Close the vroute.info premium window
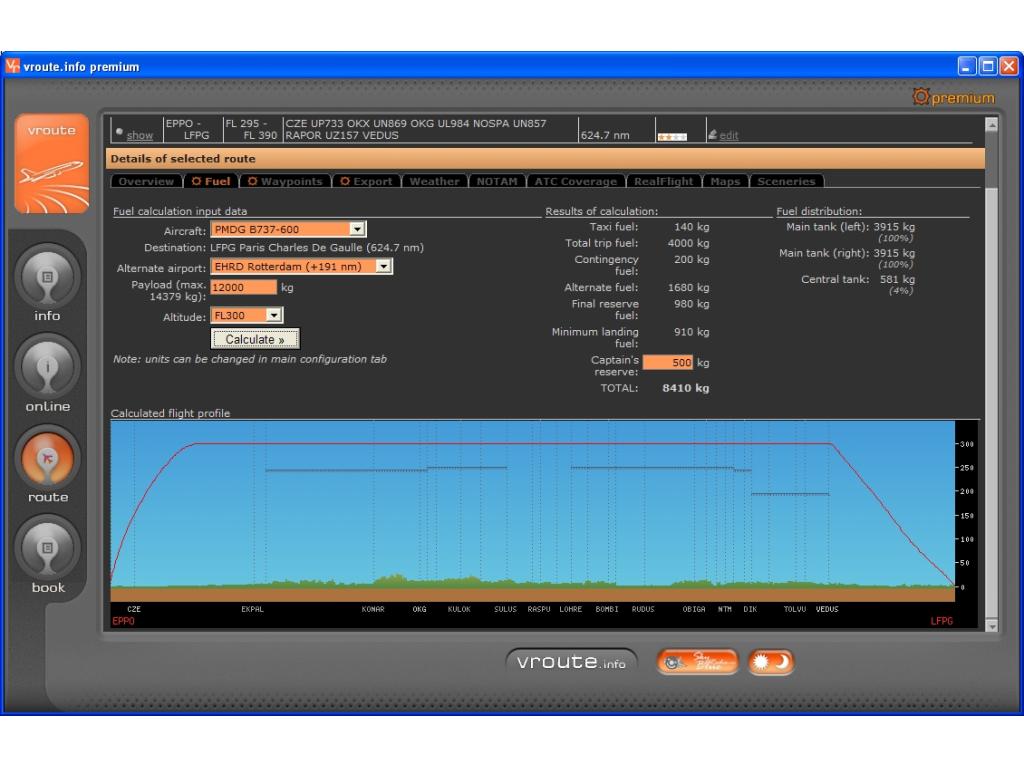The width and height of the screenshot is (1024, 768). (1008, 66)
